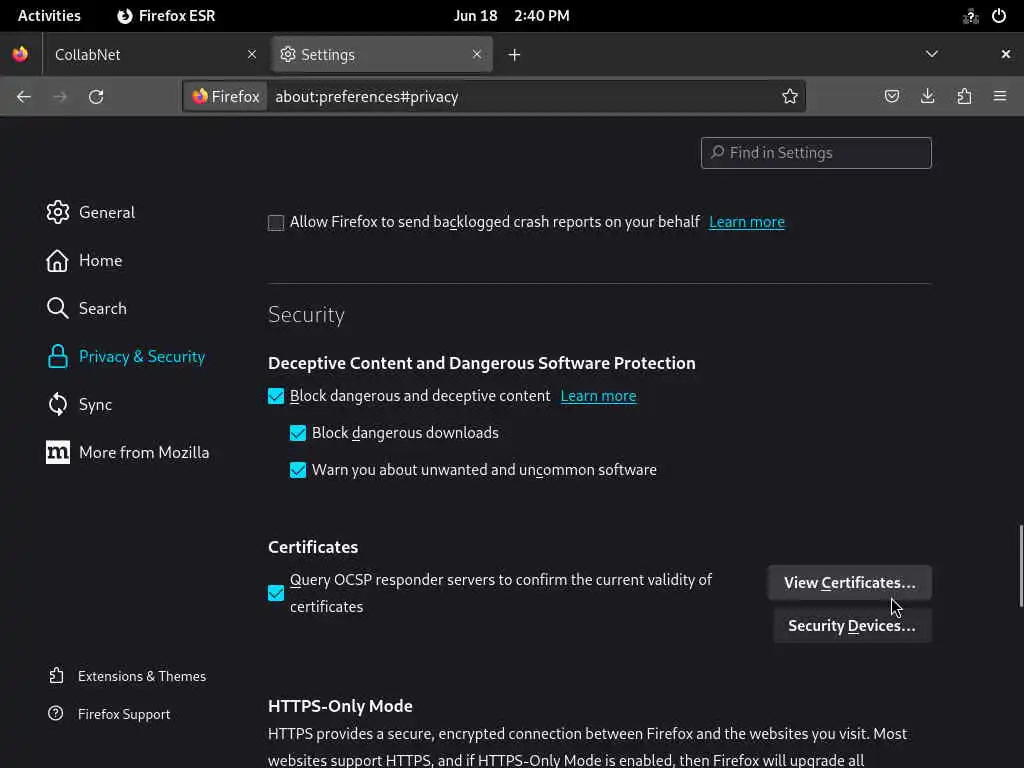Screen dimensions: 1024x768
Task: Disable Warn about unwanted and uncommon software
Action: pyautogui.click(x=298, y=470)
